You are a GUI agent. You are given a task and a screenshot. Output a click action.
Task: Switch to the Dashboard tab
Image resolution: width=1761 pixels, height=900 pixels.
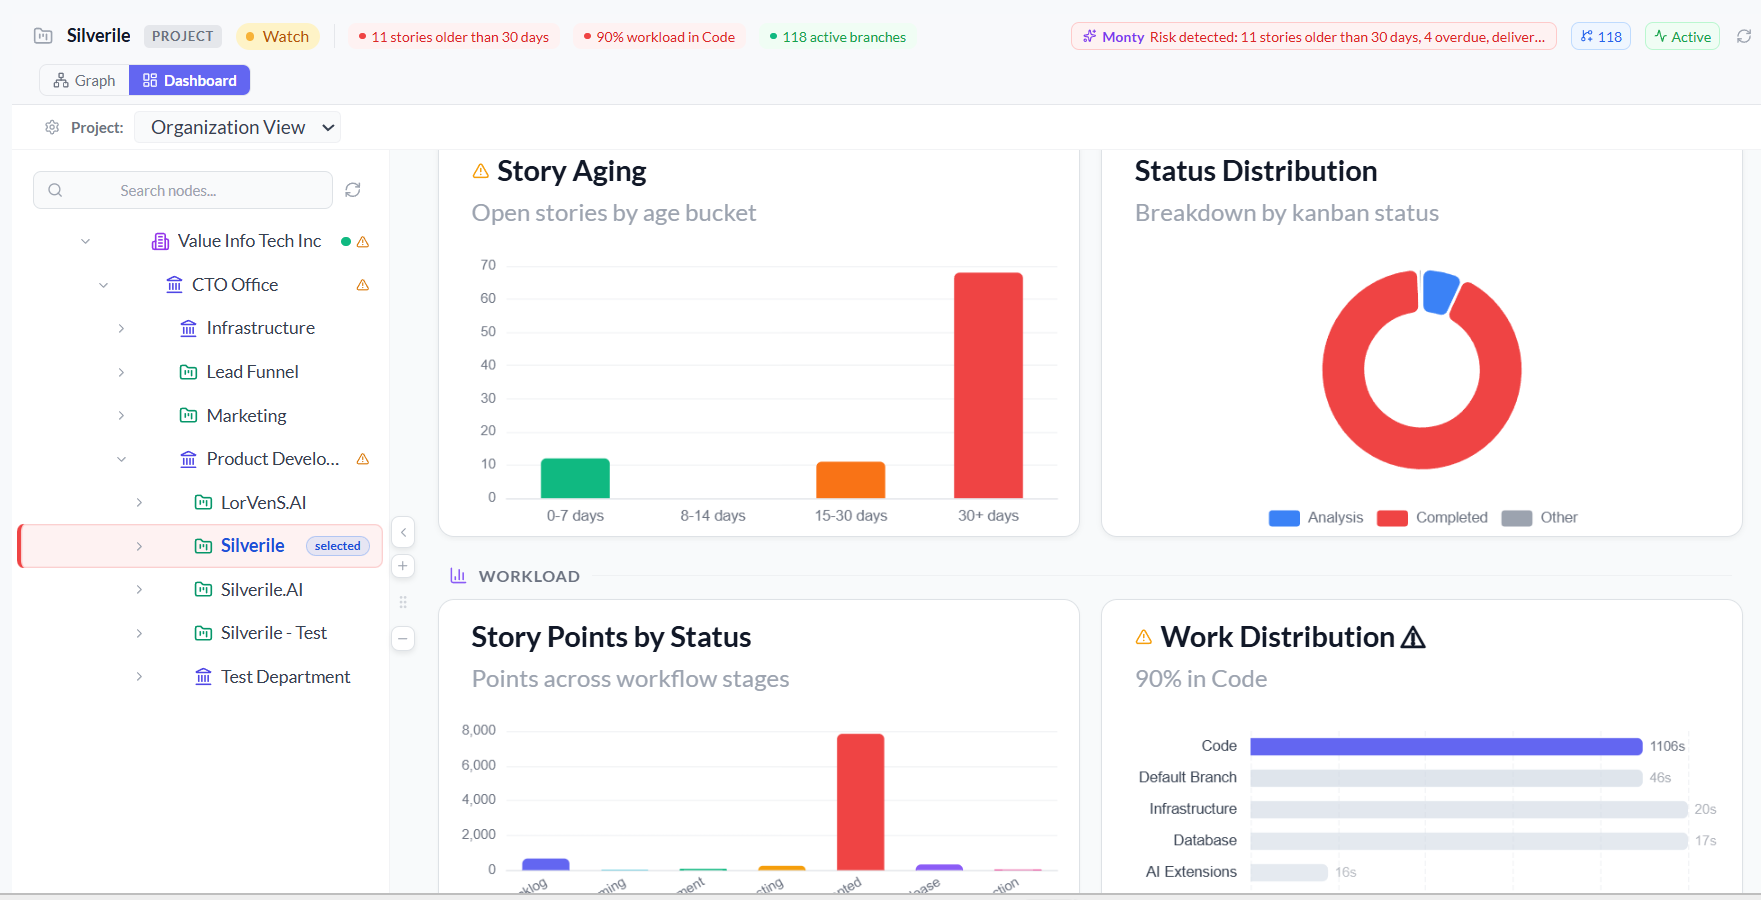[x=189, y=80]
